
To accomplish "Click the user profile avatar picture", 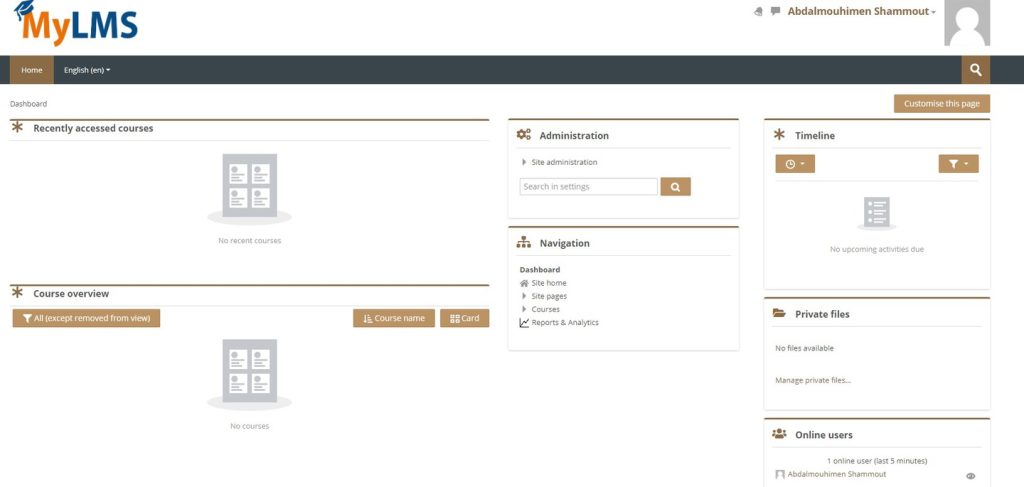I will (x=967, y=23).
